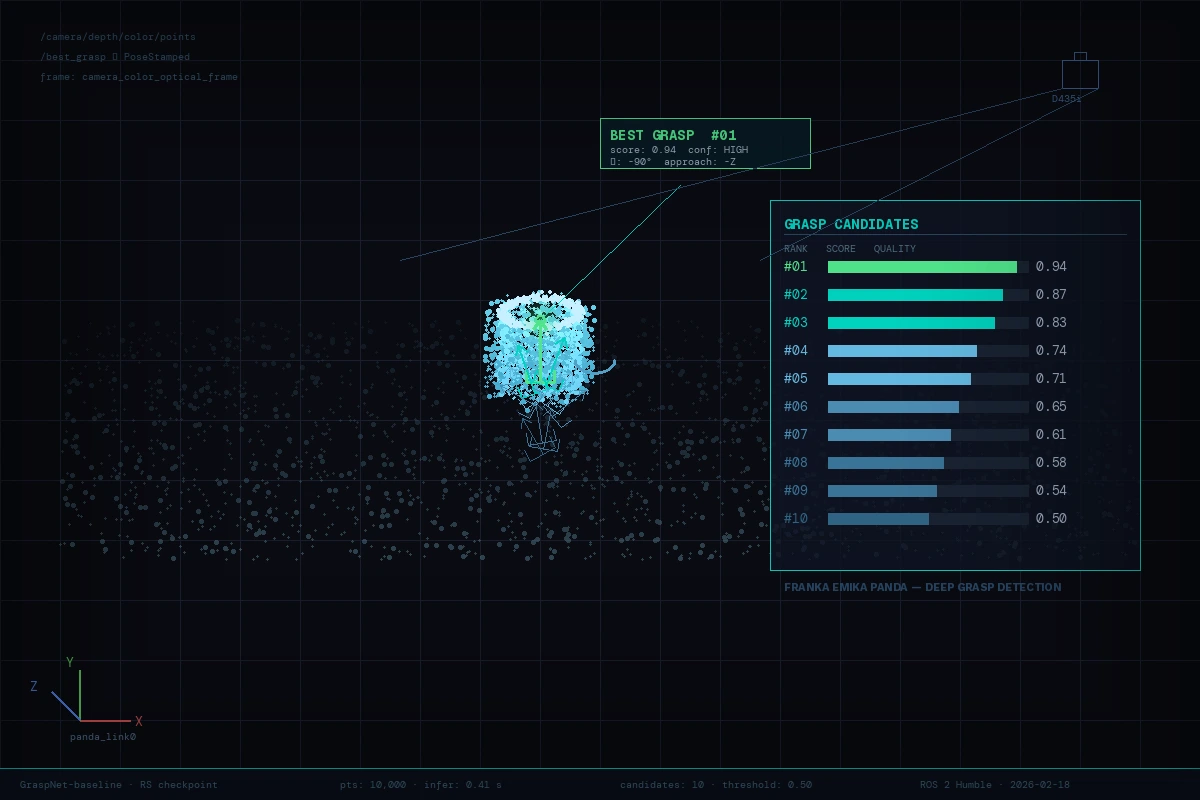This screenshot has width=1200, height=800.
Task: Click the panda_link0 frame label
Action: 102,737
